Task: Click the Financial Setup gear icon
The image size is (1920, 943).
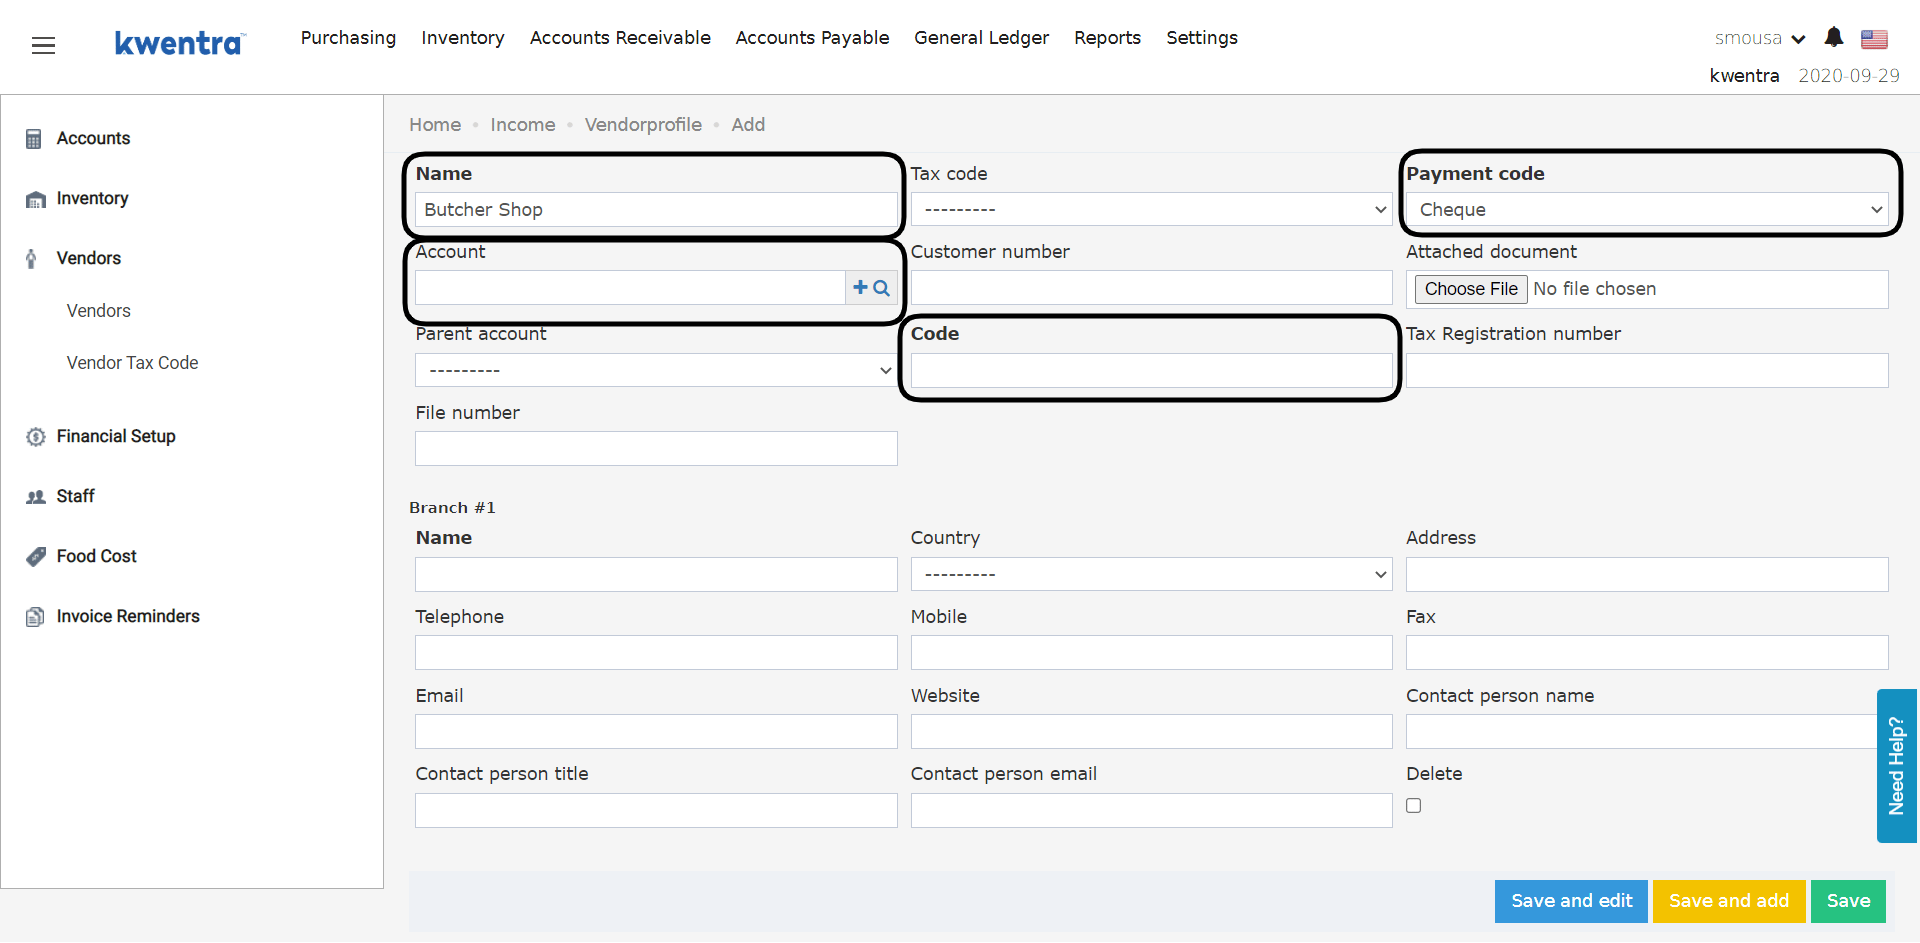Action: coord(36,437)
